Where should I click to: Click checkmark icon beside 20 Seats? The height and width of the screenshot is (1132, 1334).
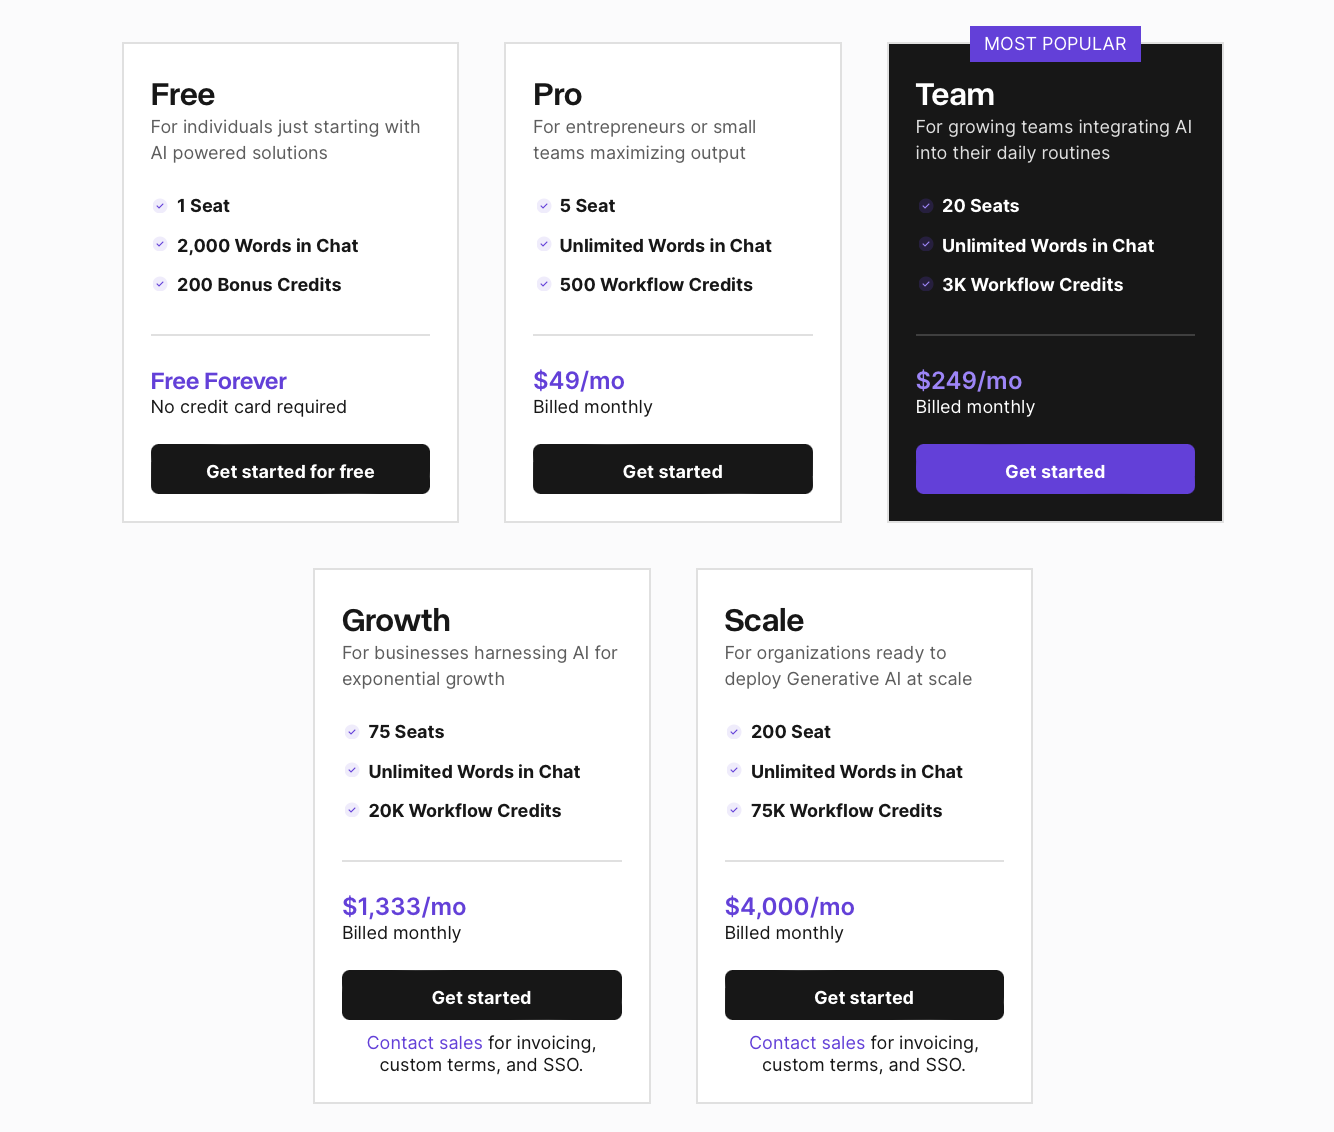pos(926,206)
